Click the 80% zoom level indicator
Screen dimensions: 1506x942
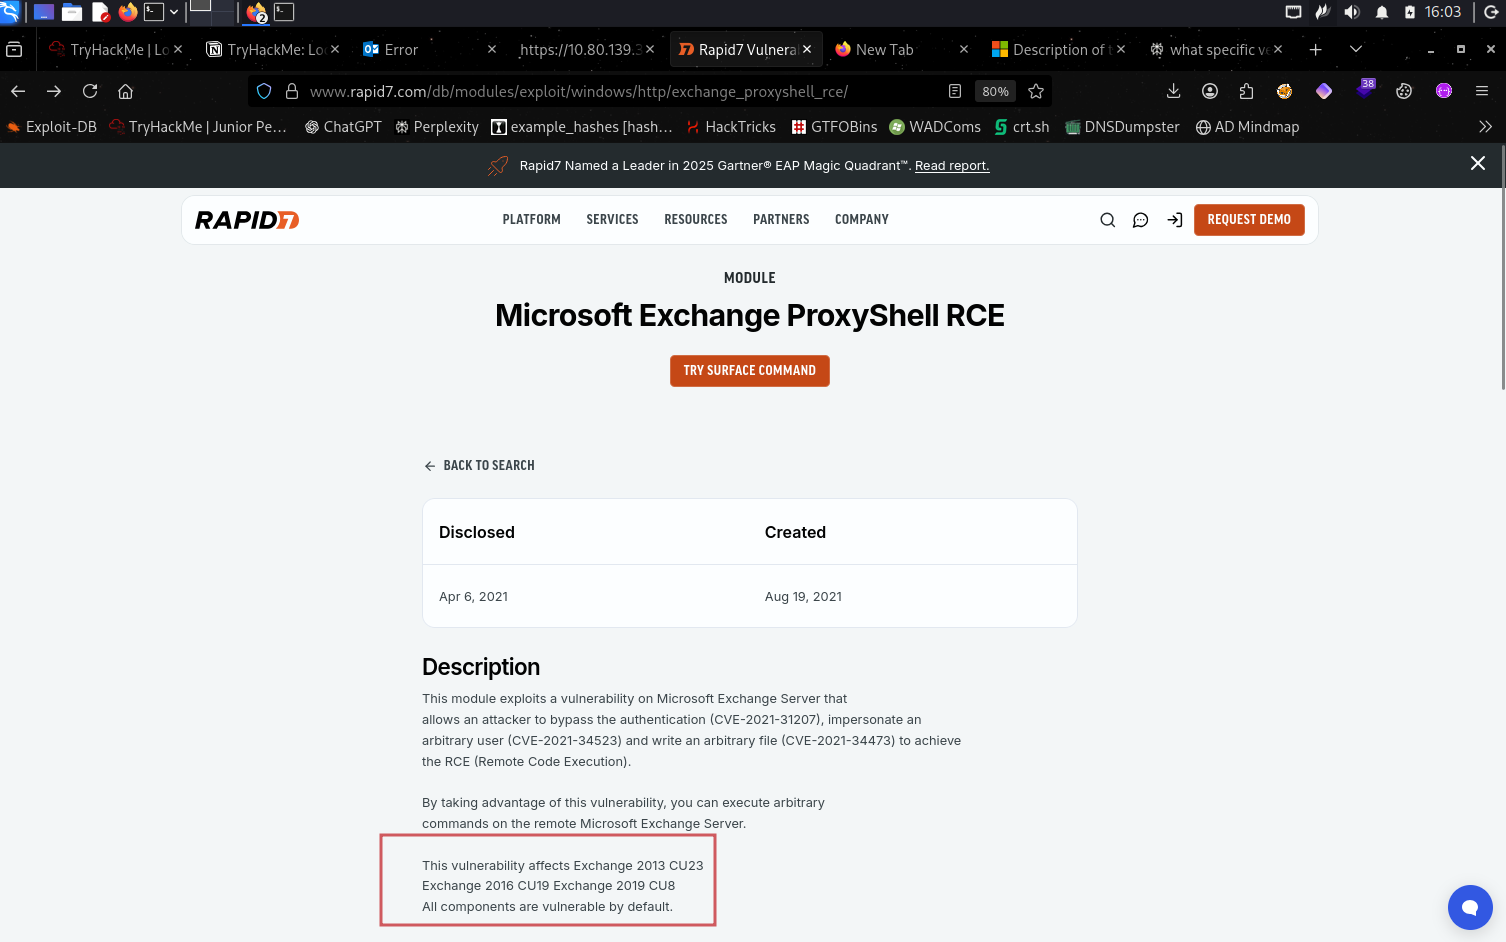point(995,91)
